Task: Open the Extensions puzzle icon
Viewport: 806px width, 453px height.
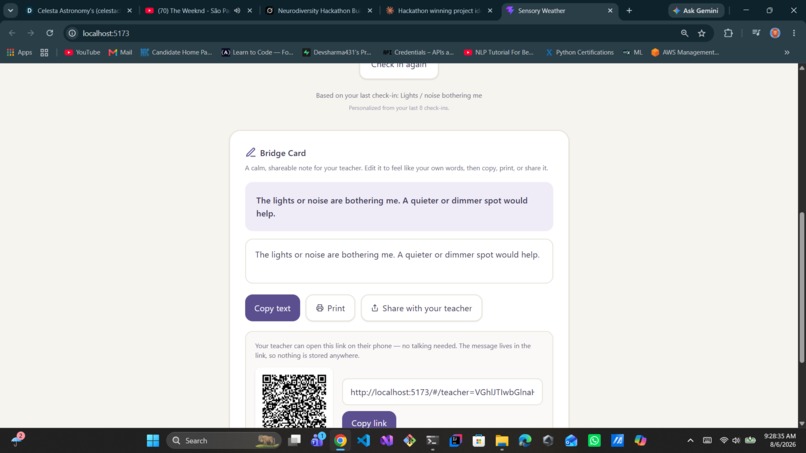Action: [x=728, y=33]
